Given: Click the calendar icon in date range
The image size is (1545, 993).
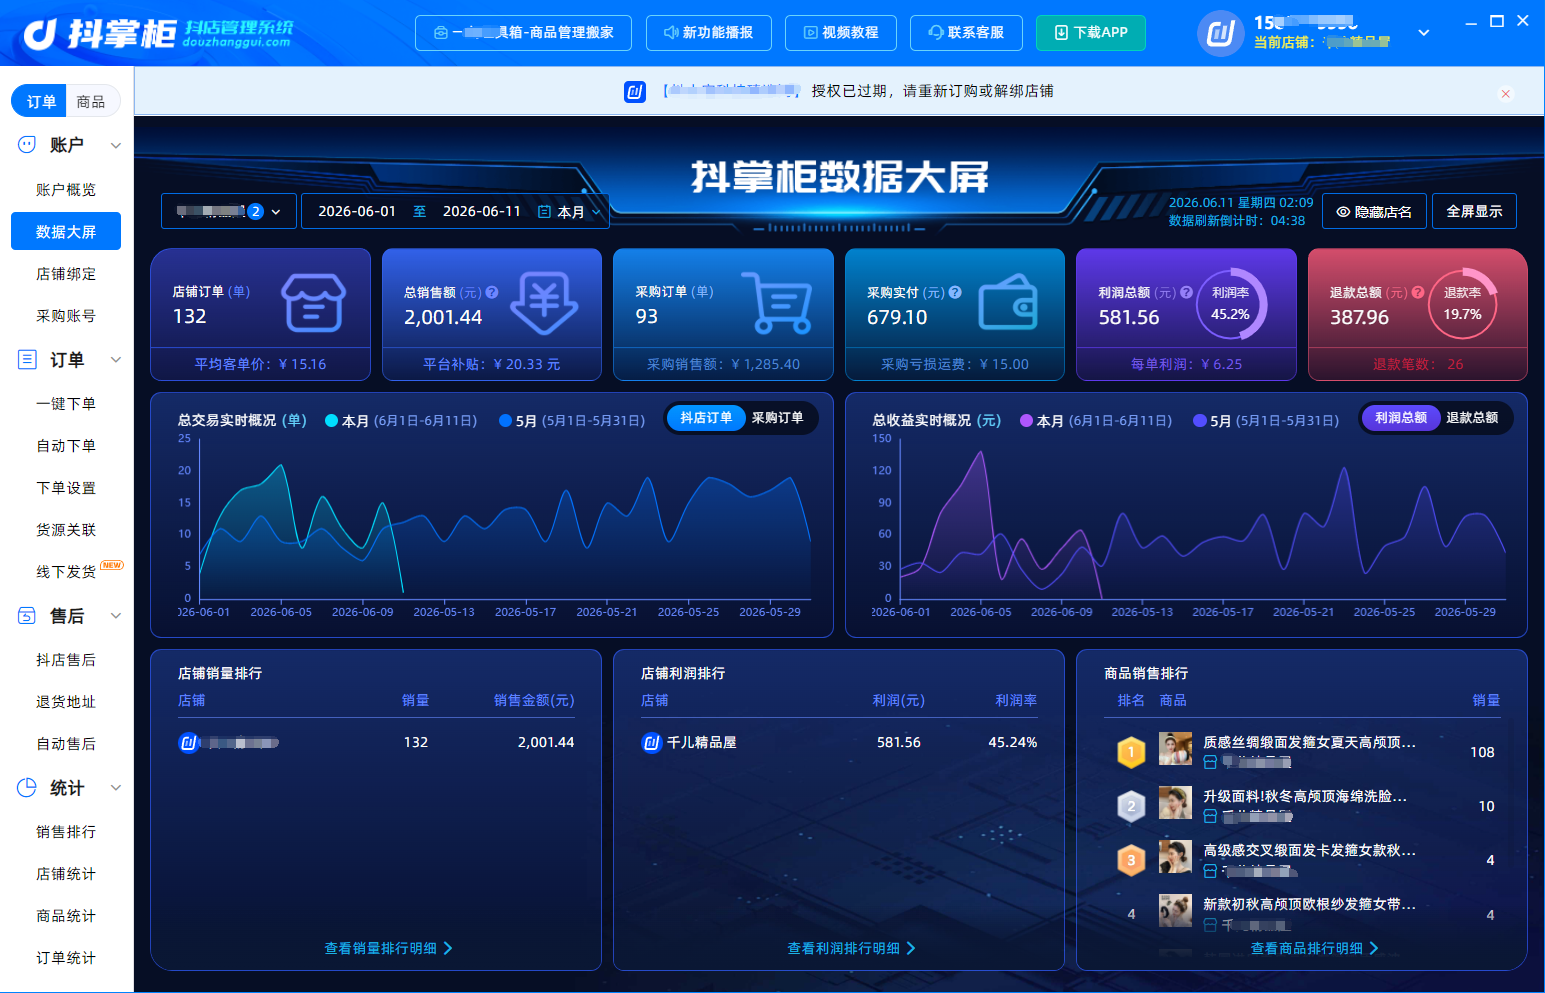Looking at the screenshot, I should 544,212.
